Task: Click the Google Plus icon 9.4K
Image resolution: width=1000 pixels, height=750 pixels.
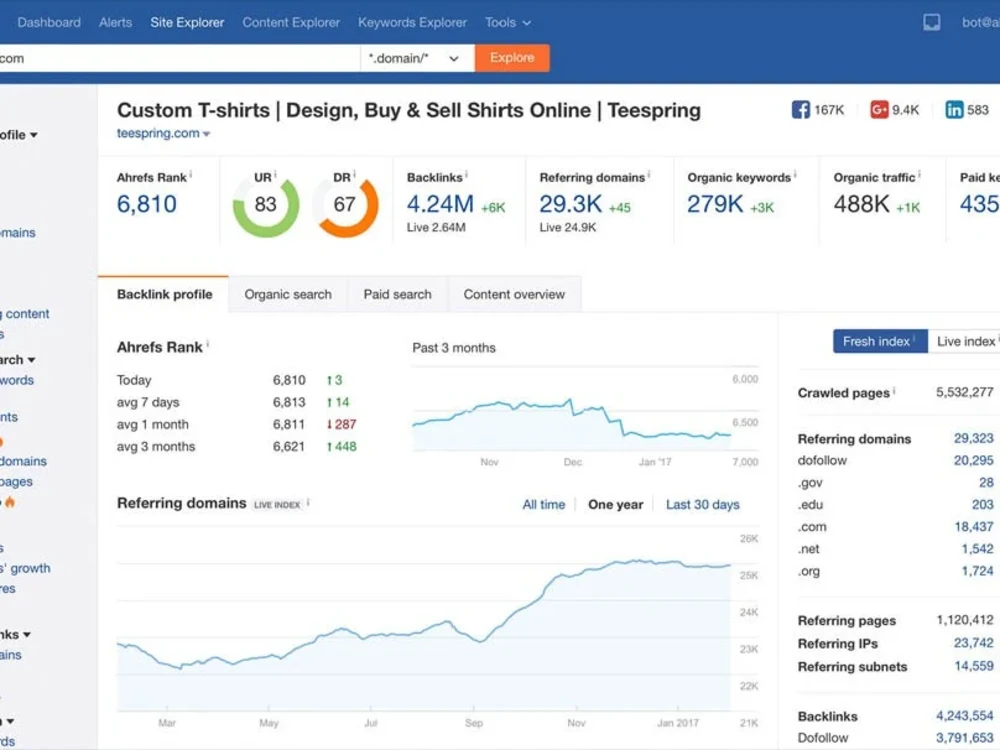Action: (879, 110)
